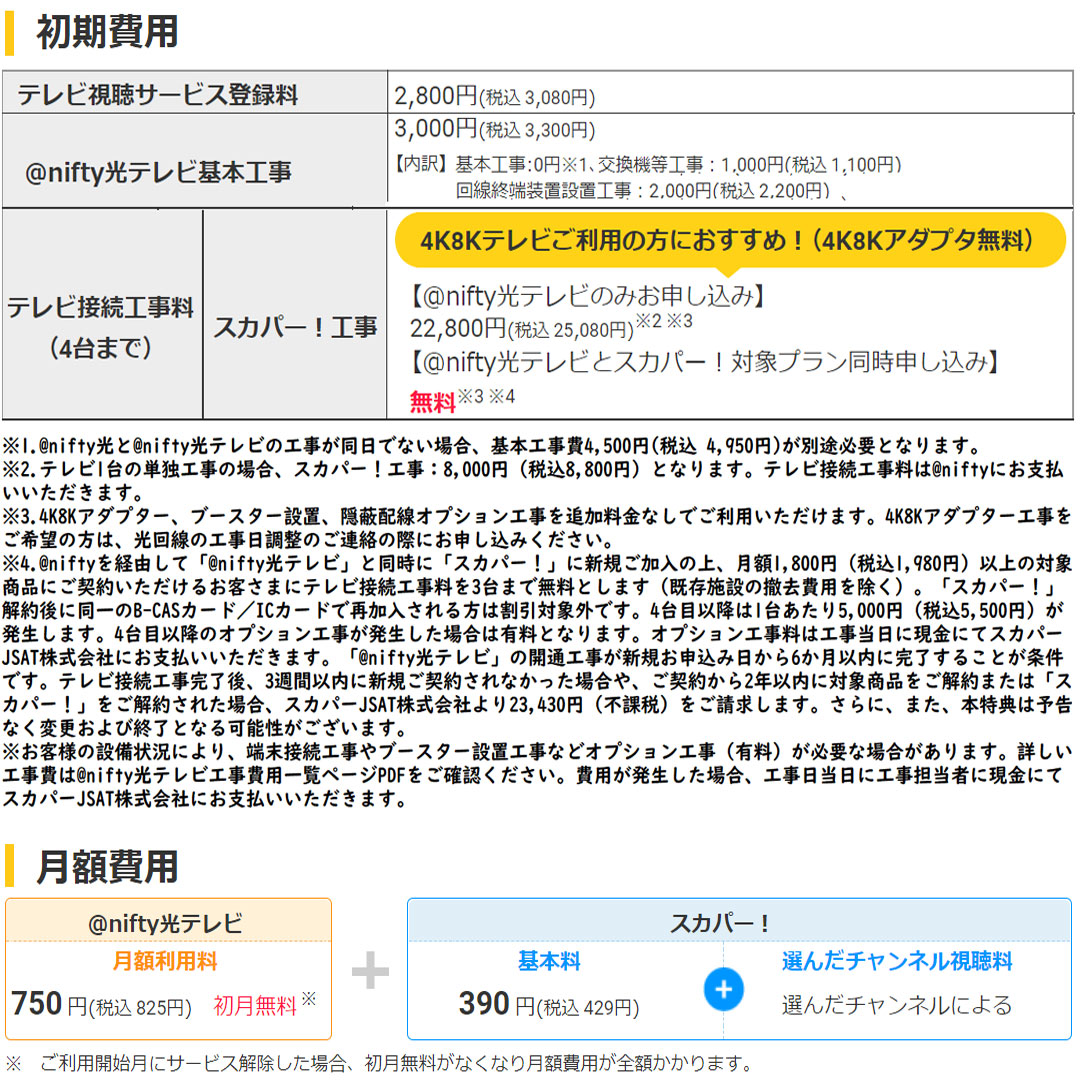Select the 月額費用 section heading

click(x=107, y=866)
